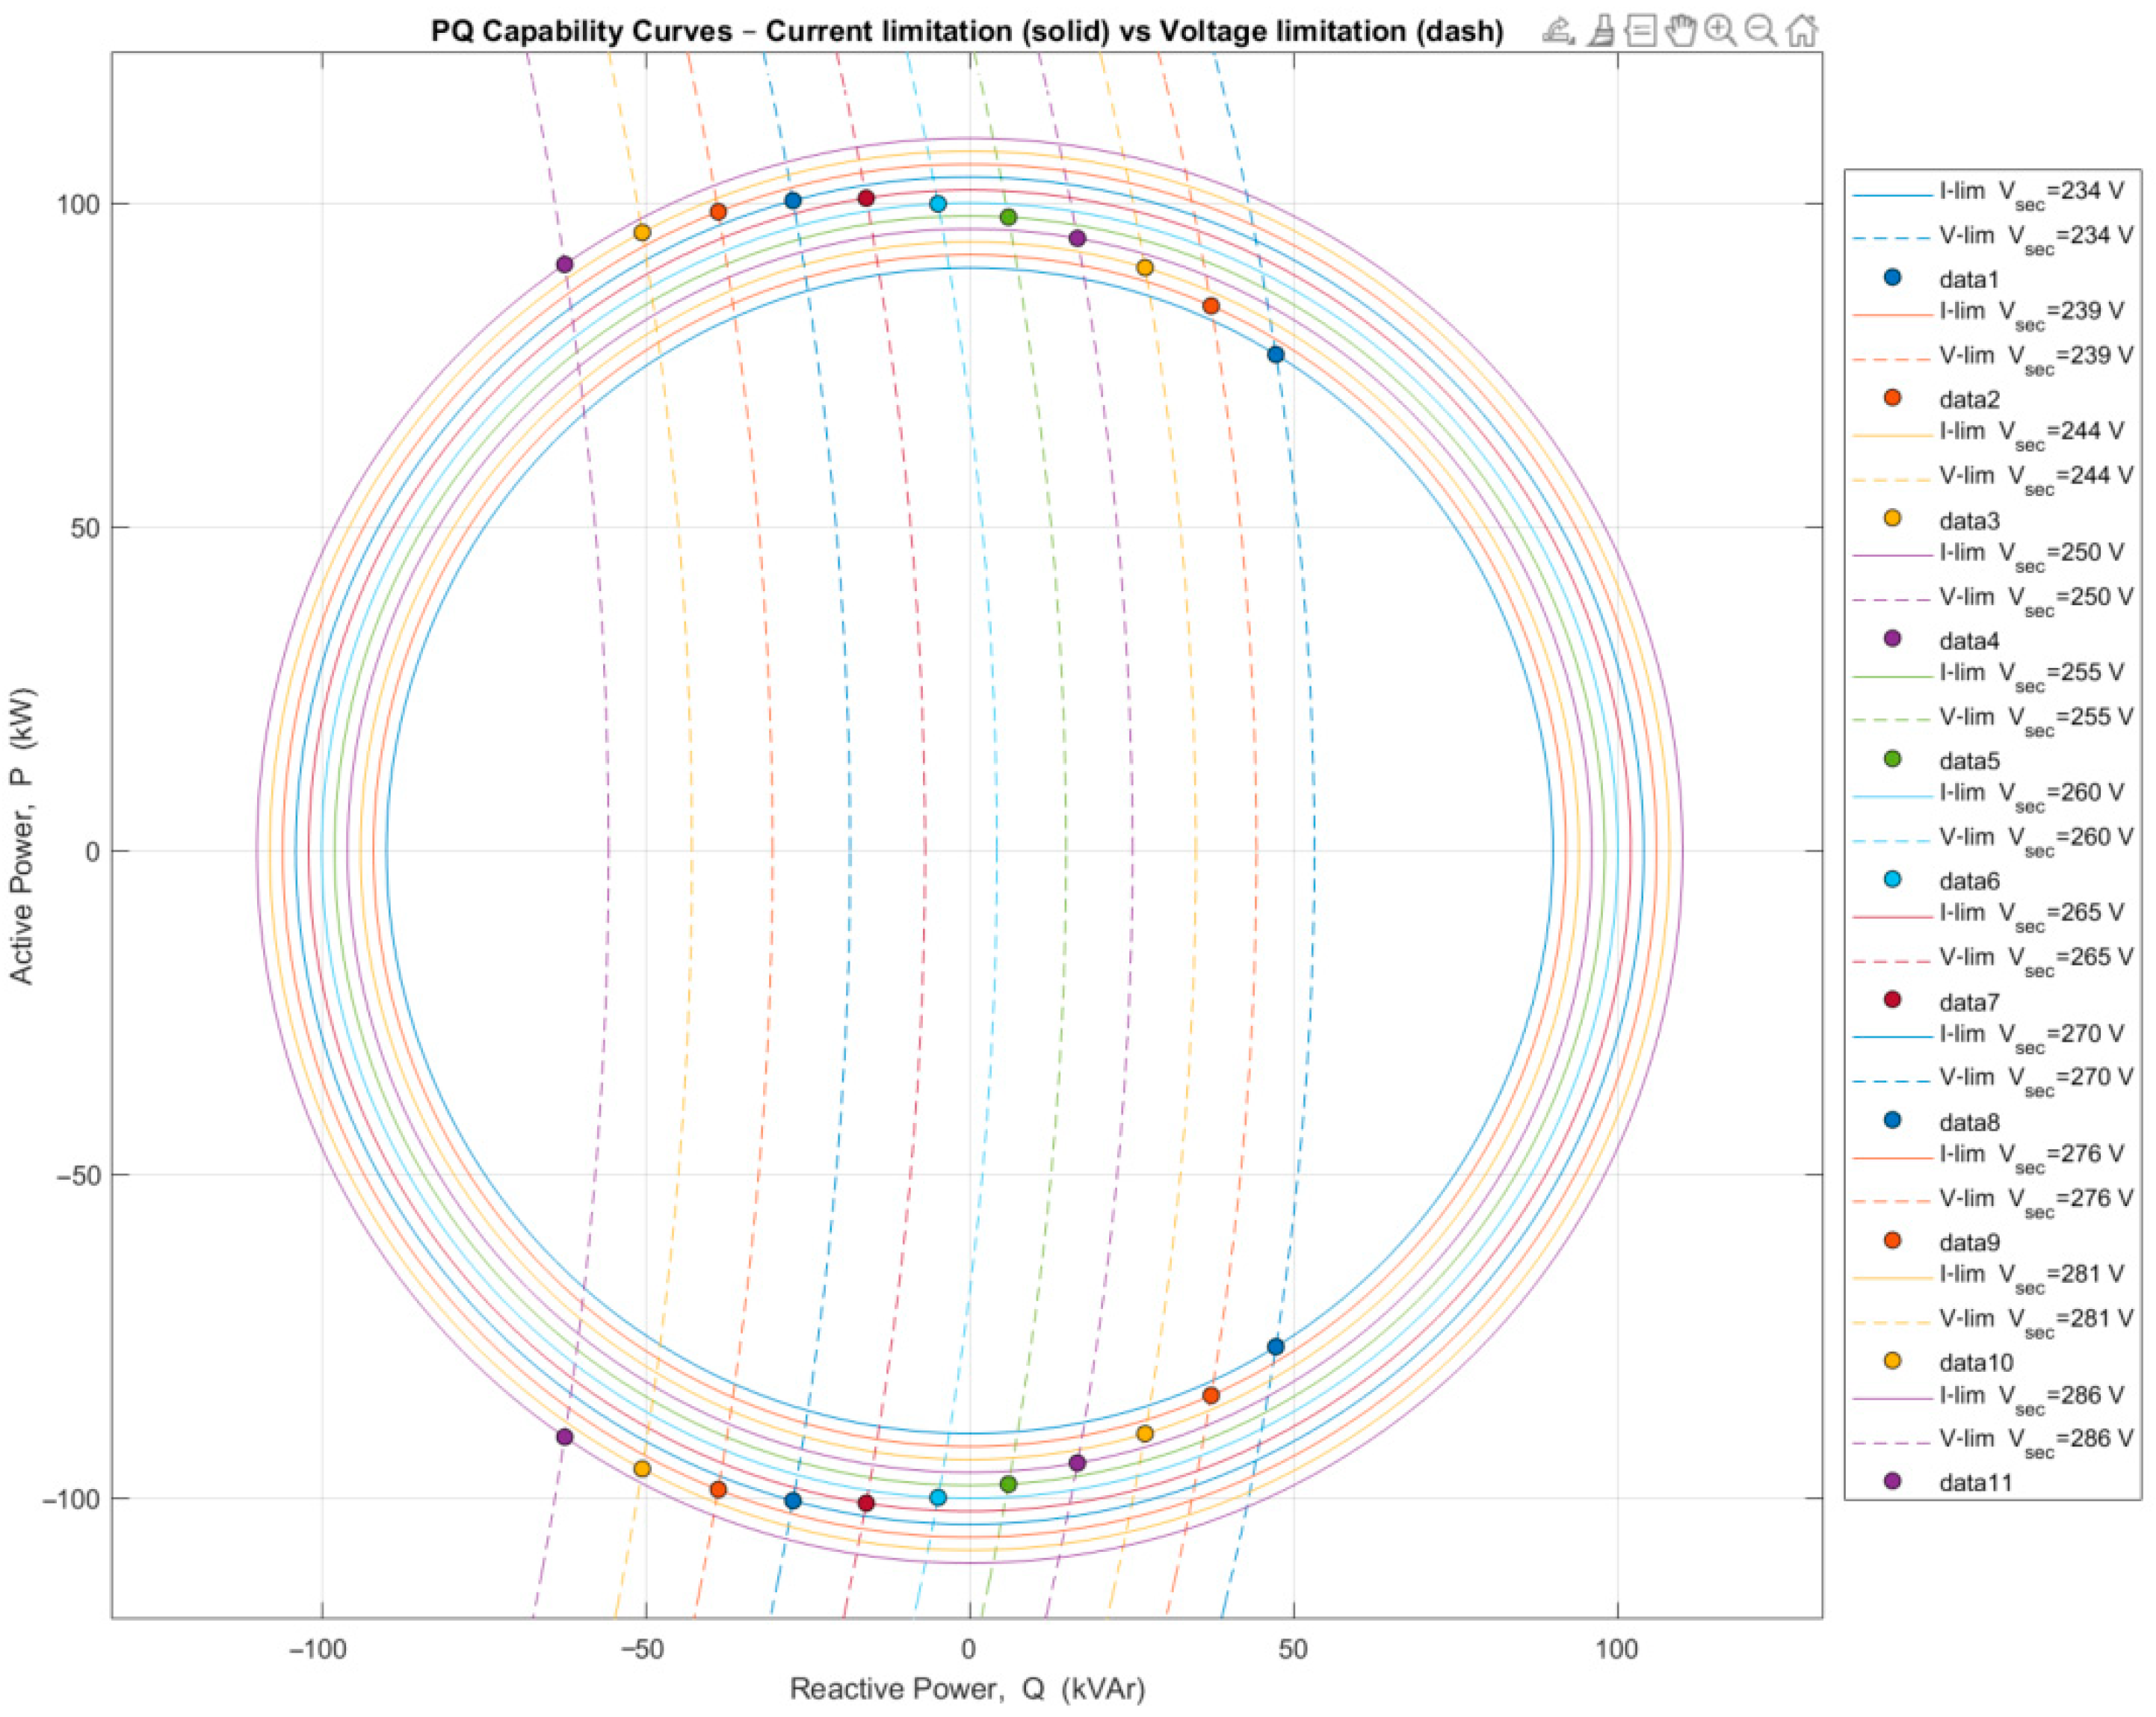Click the V-lim Vsec=250 V legend entry

point(2035,597)
